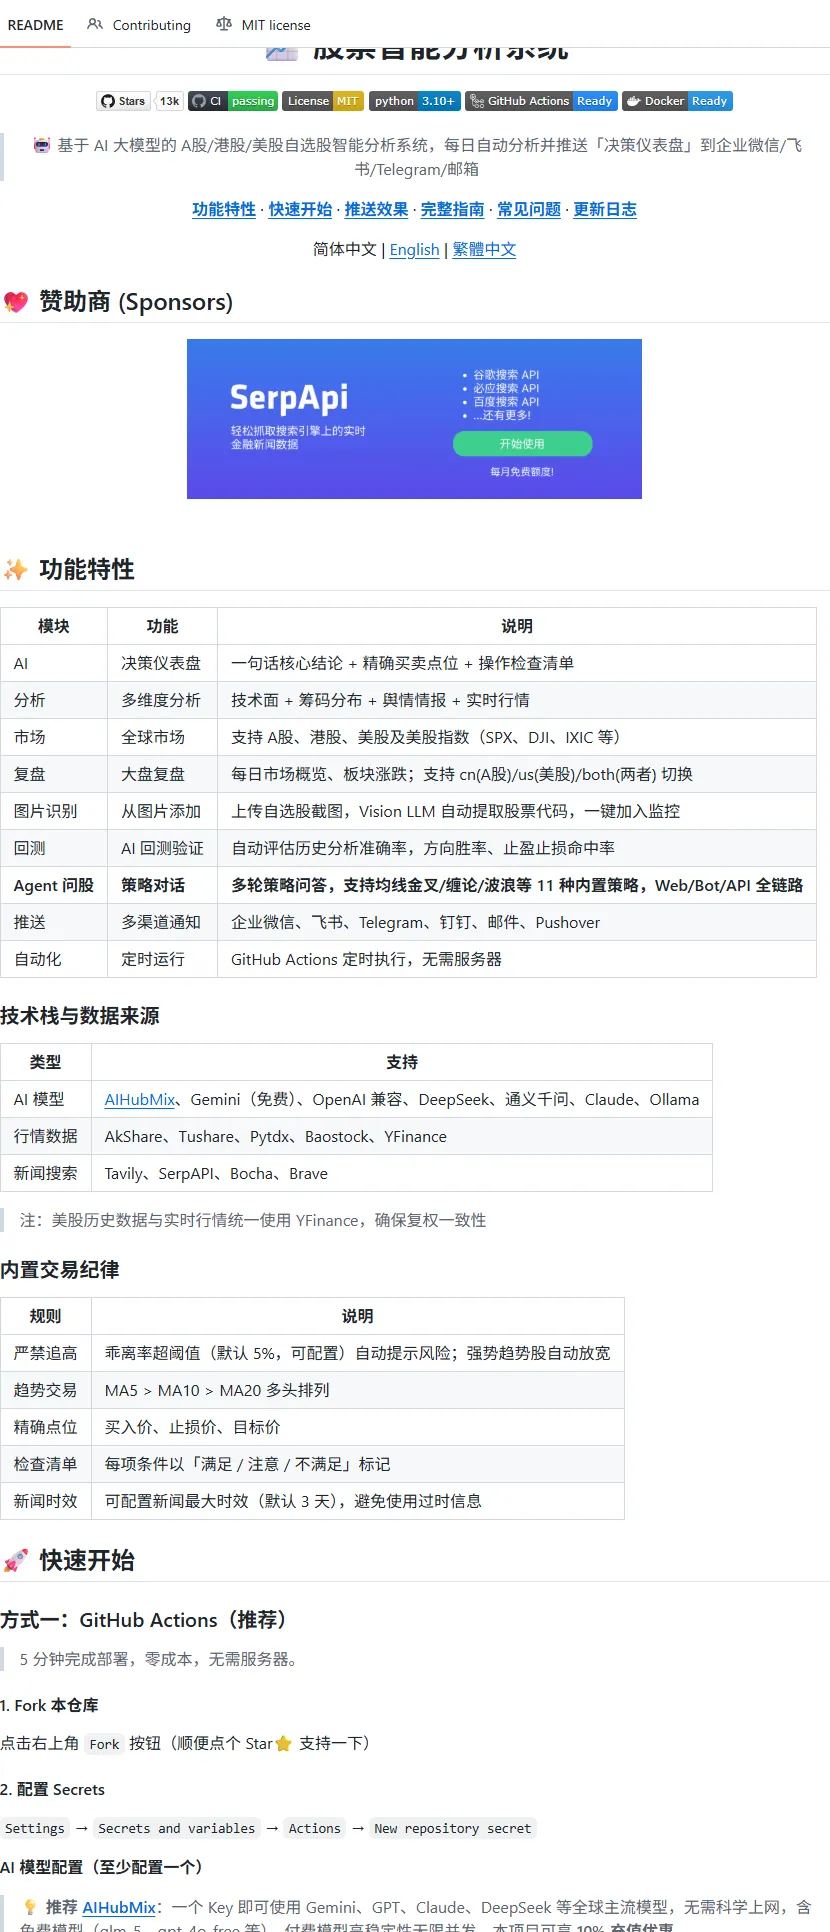Open the 更新日志 link
The image size is (830, 1932).
point(605,209)
